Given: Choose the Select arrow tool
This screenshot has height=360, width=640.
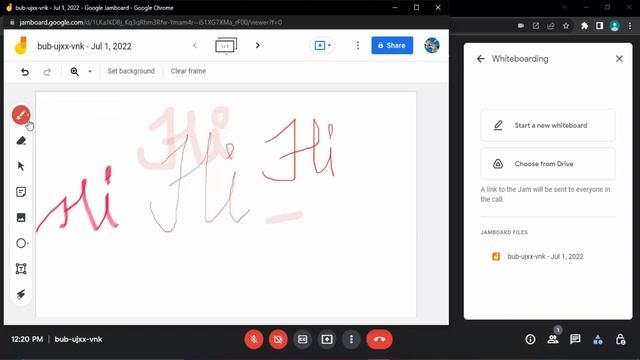Looking at the screenshot, I should click(x=21, y=166).
